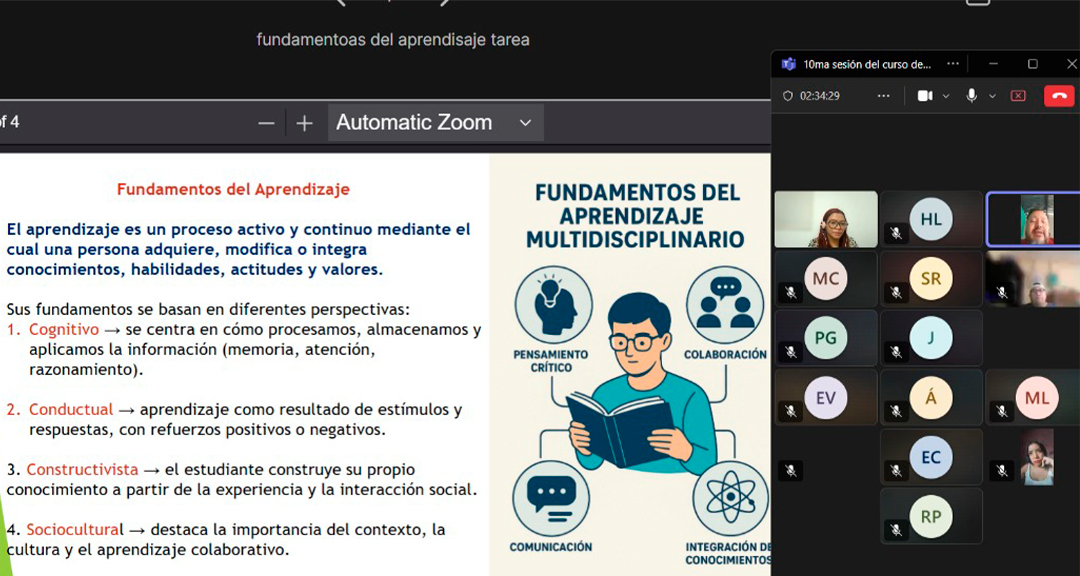Click the red word "Cognitivo"

[64, 329]
